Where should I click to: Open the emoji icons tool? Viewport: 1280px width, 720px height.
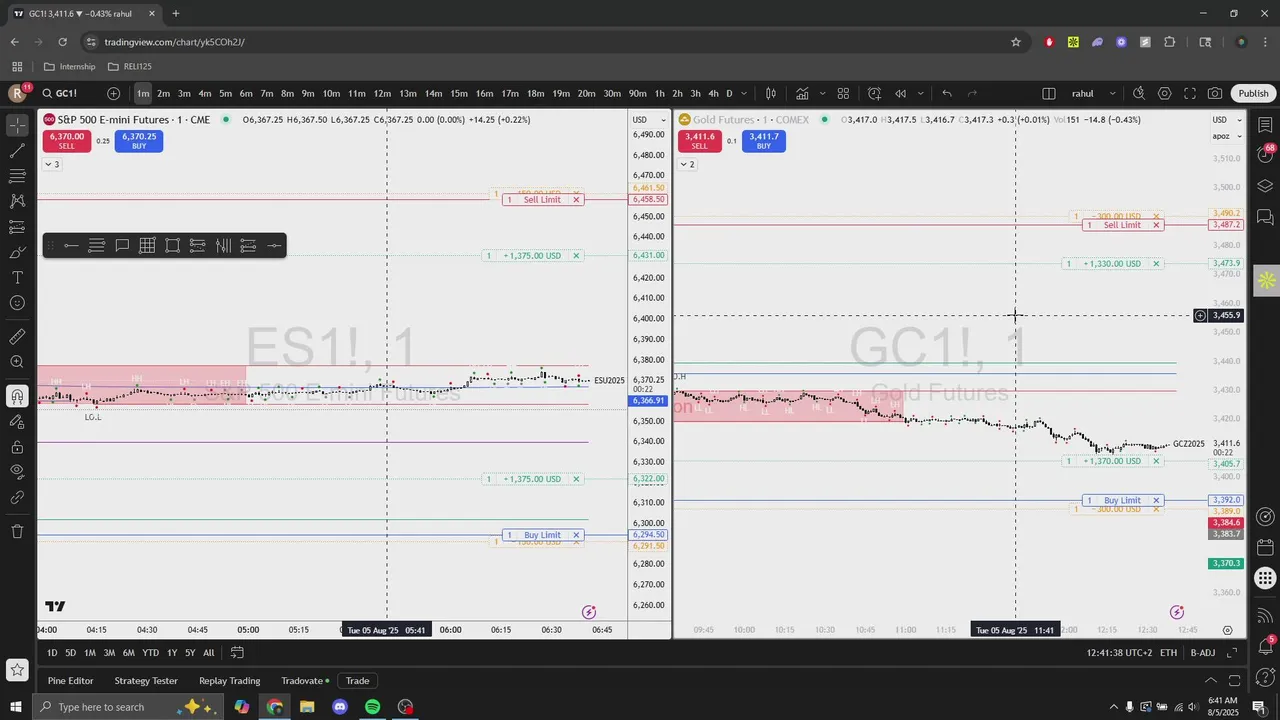[x=17, y=303]
